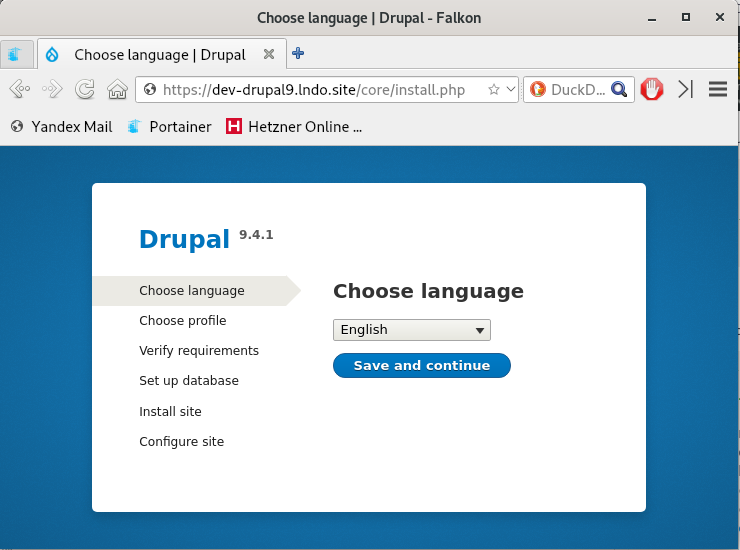Open the home page icon
Viewport: 740px width, 550px height.
tap(117, 89)
